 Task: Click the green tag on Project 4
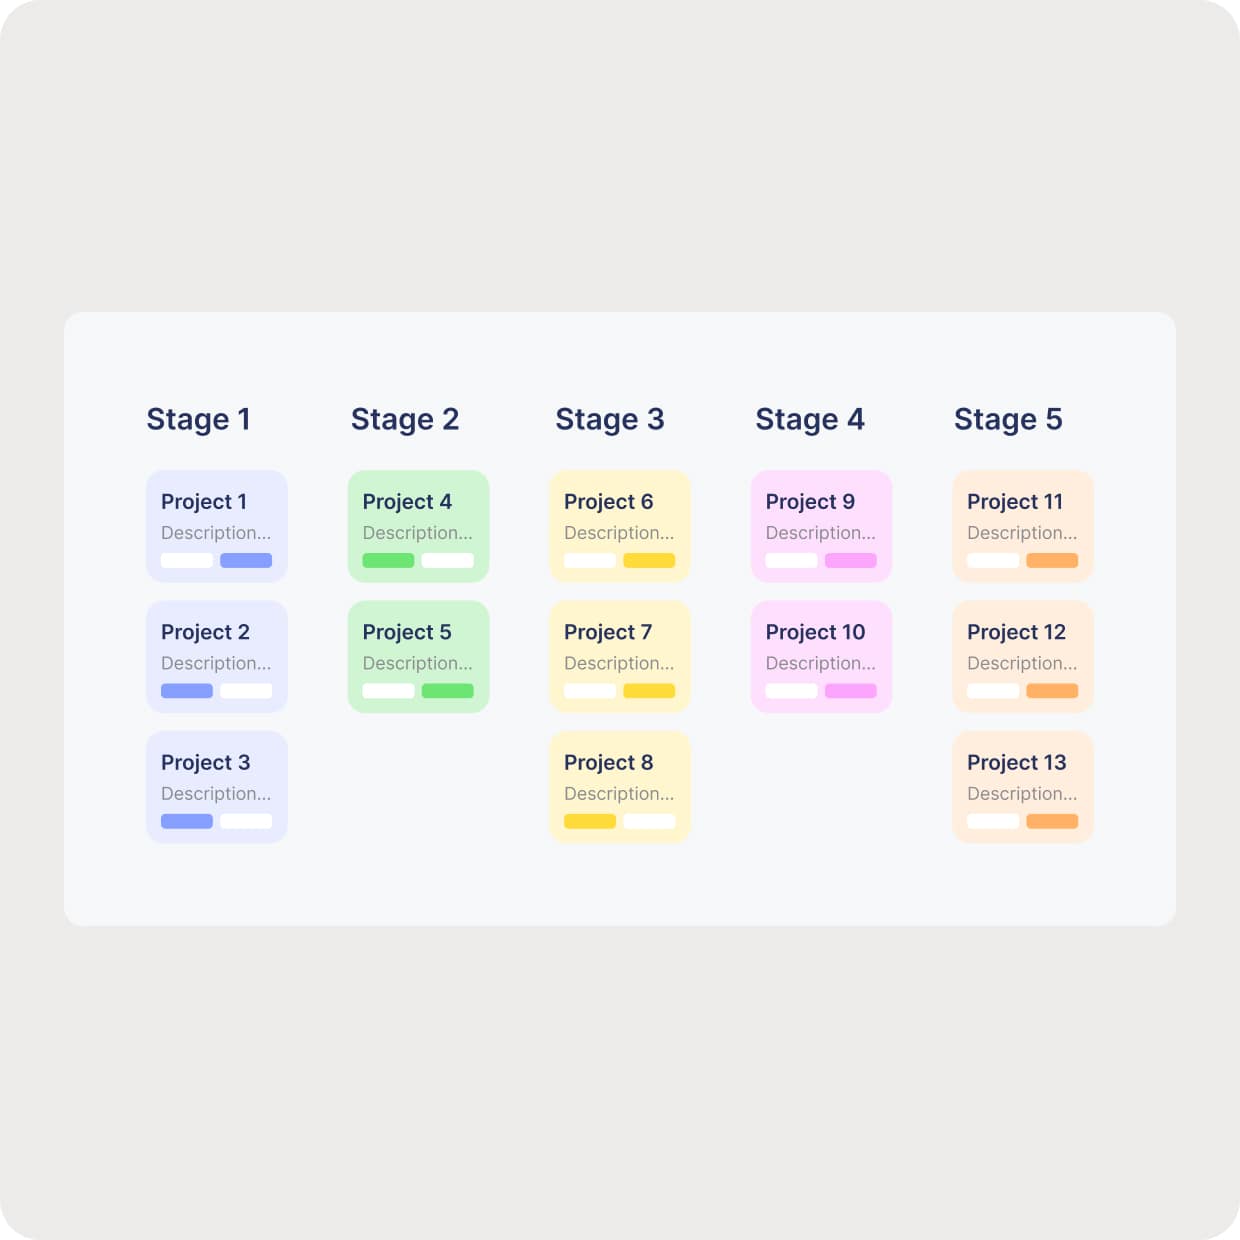388,561
